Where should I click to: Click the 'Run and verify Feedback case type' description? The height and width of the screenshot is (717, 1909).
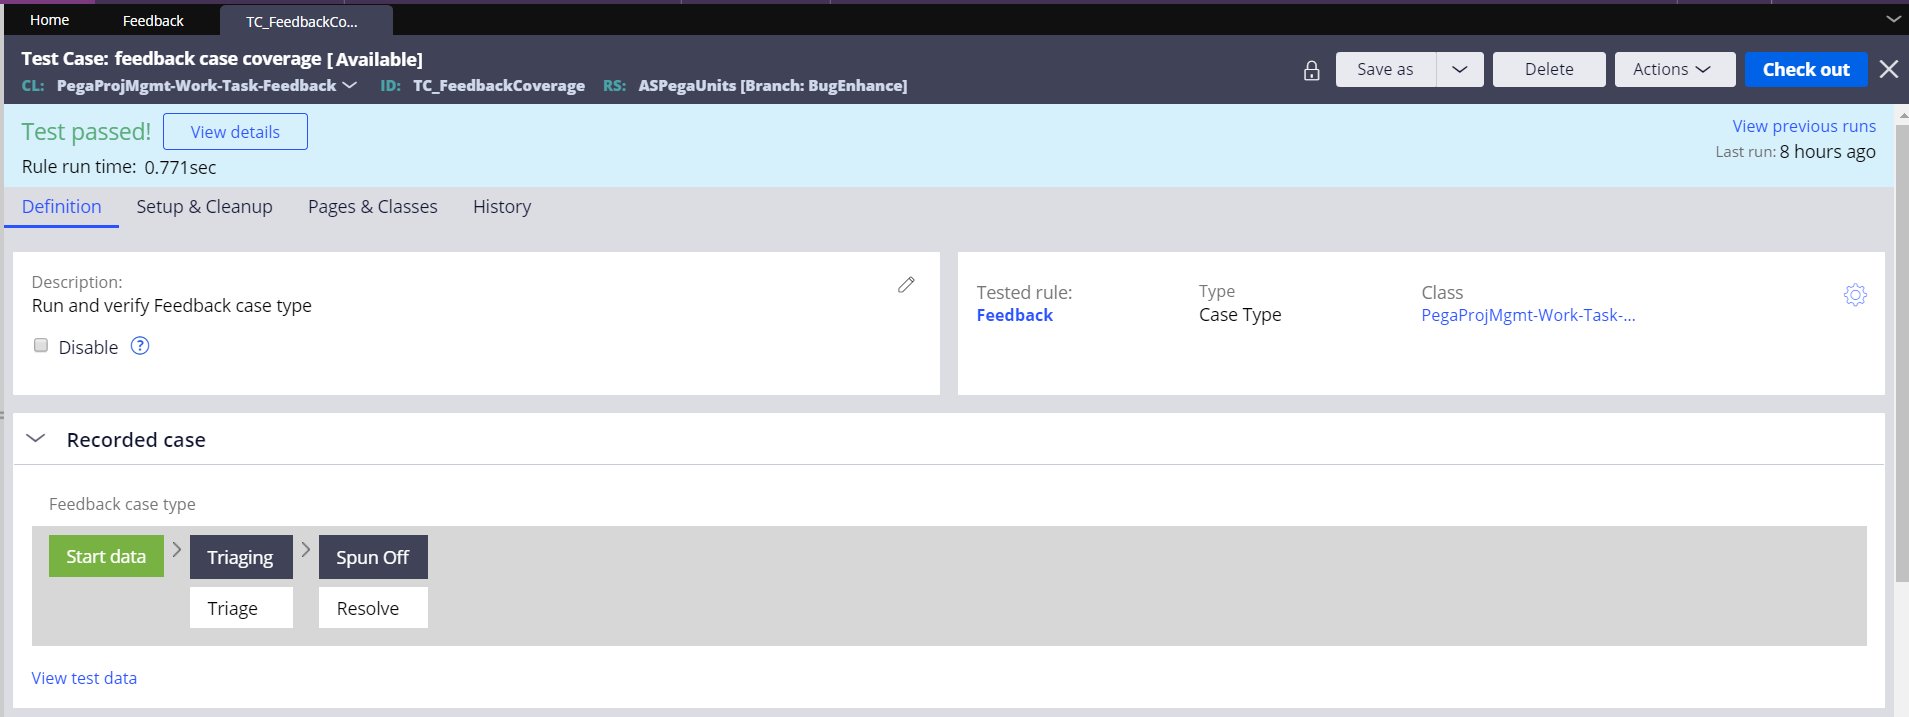pyautogui.click(x=172, y=306)
